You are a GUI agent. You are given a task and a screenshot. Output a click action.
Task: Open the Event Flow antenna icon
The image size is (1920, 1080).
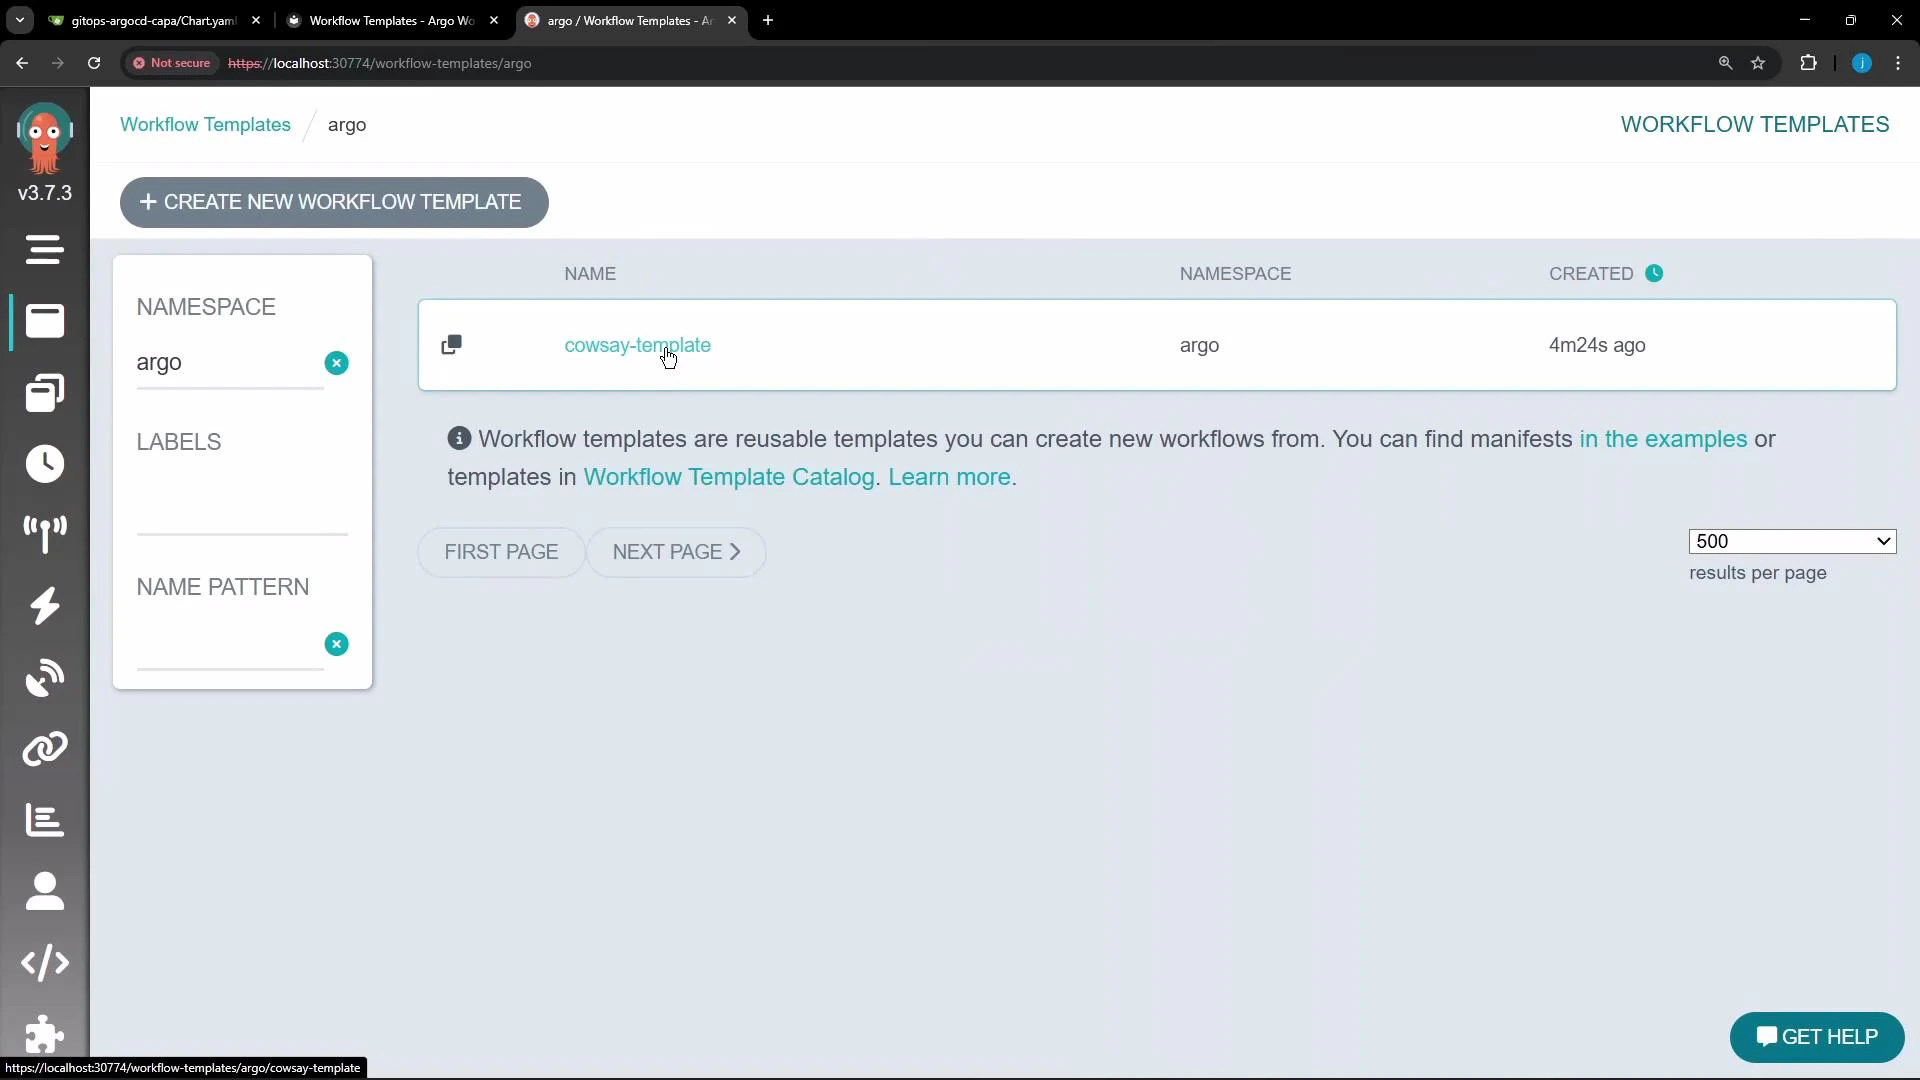coord(44,535)
